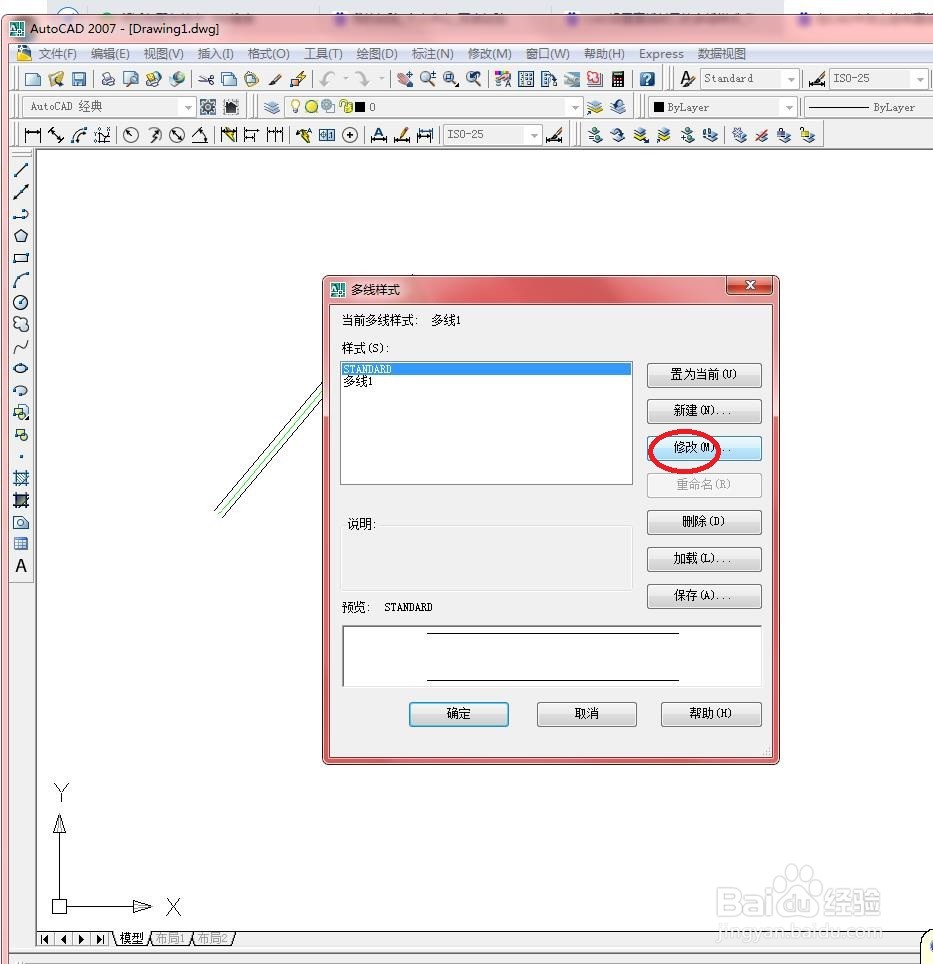Click the Pan Realtime hand icon

pyautogui.click(x=404, y=79)
